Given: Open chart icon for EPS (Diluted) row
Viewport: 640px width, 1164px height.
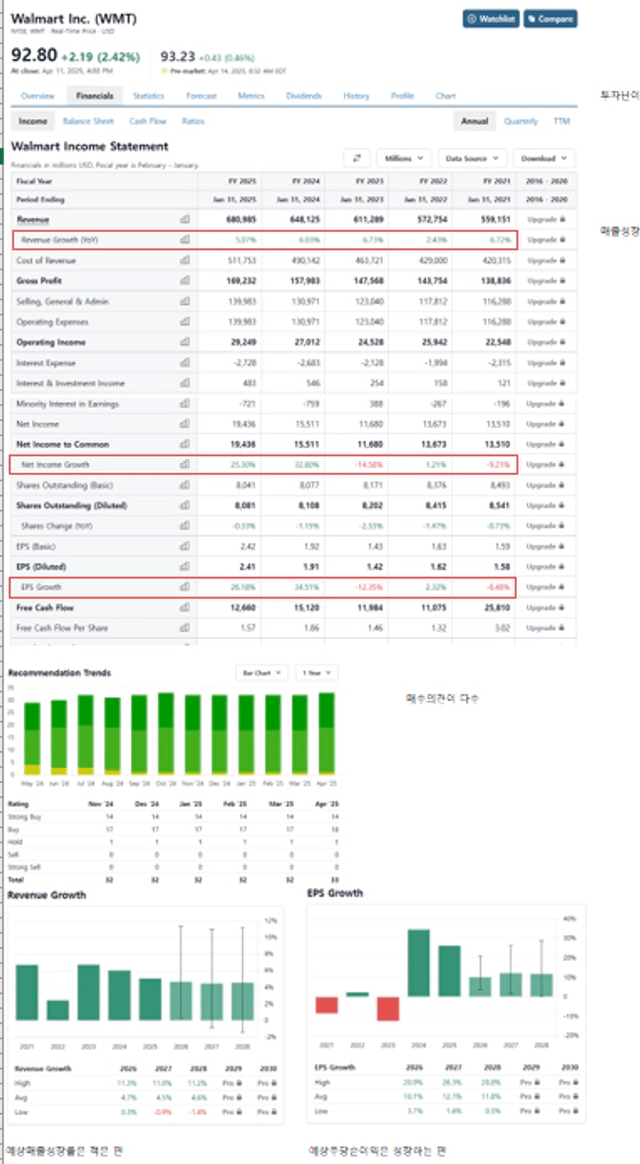Looking at the screenshot, I should pyautogui.click(x=184, y=566).
